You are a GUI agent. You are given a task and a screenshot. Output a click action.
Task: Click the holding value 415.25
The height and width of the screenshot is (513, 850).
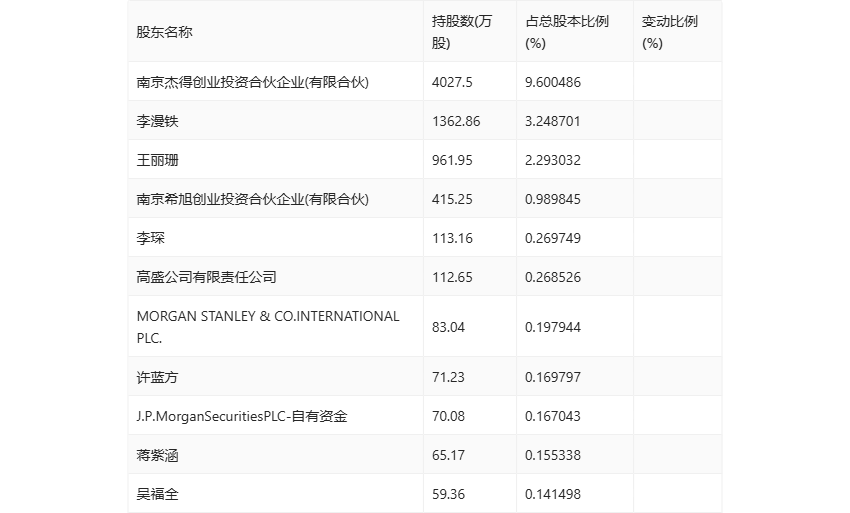[x=452, y=199]
